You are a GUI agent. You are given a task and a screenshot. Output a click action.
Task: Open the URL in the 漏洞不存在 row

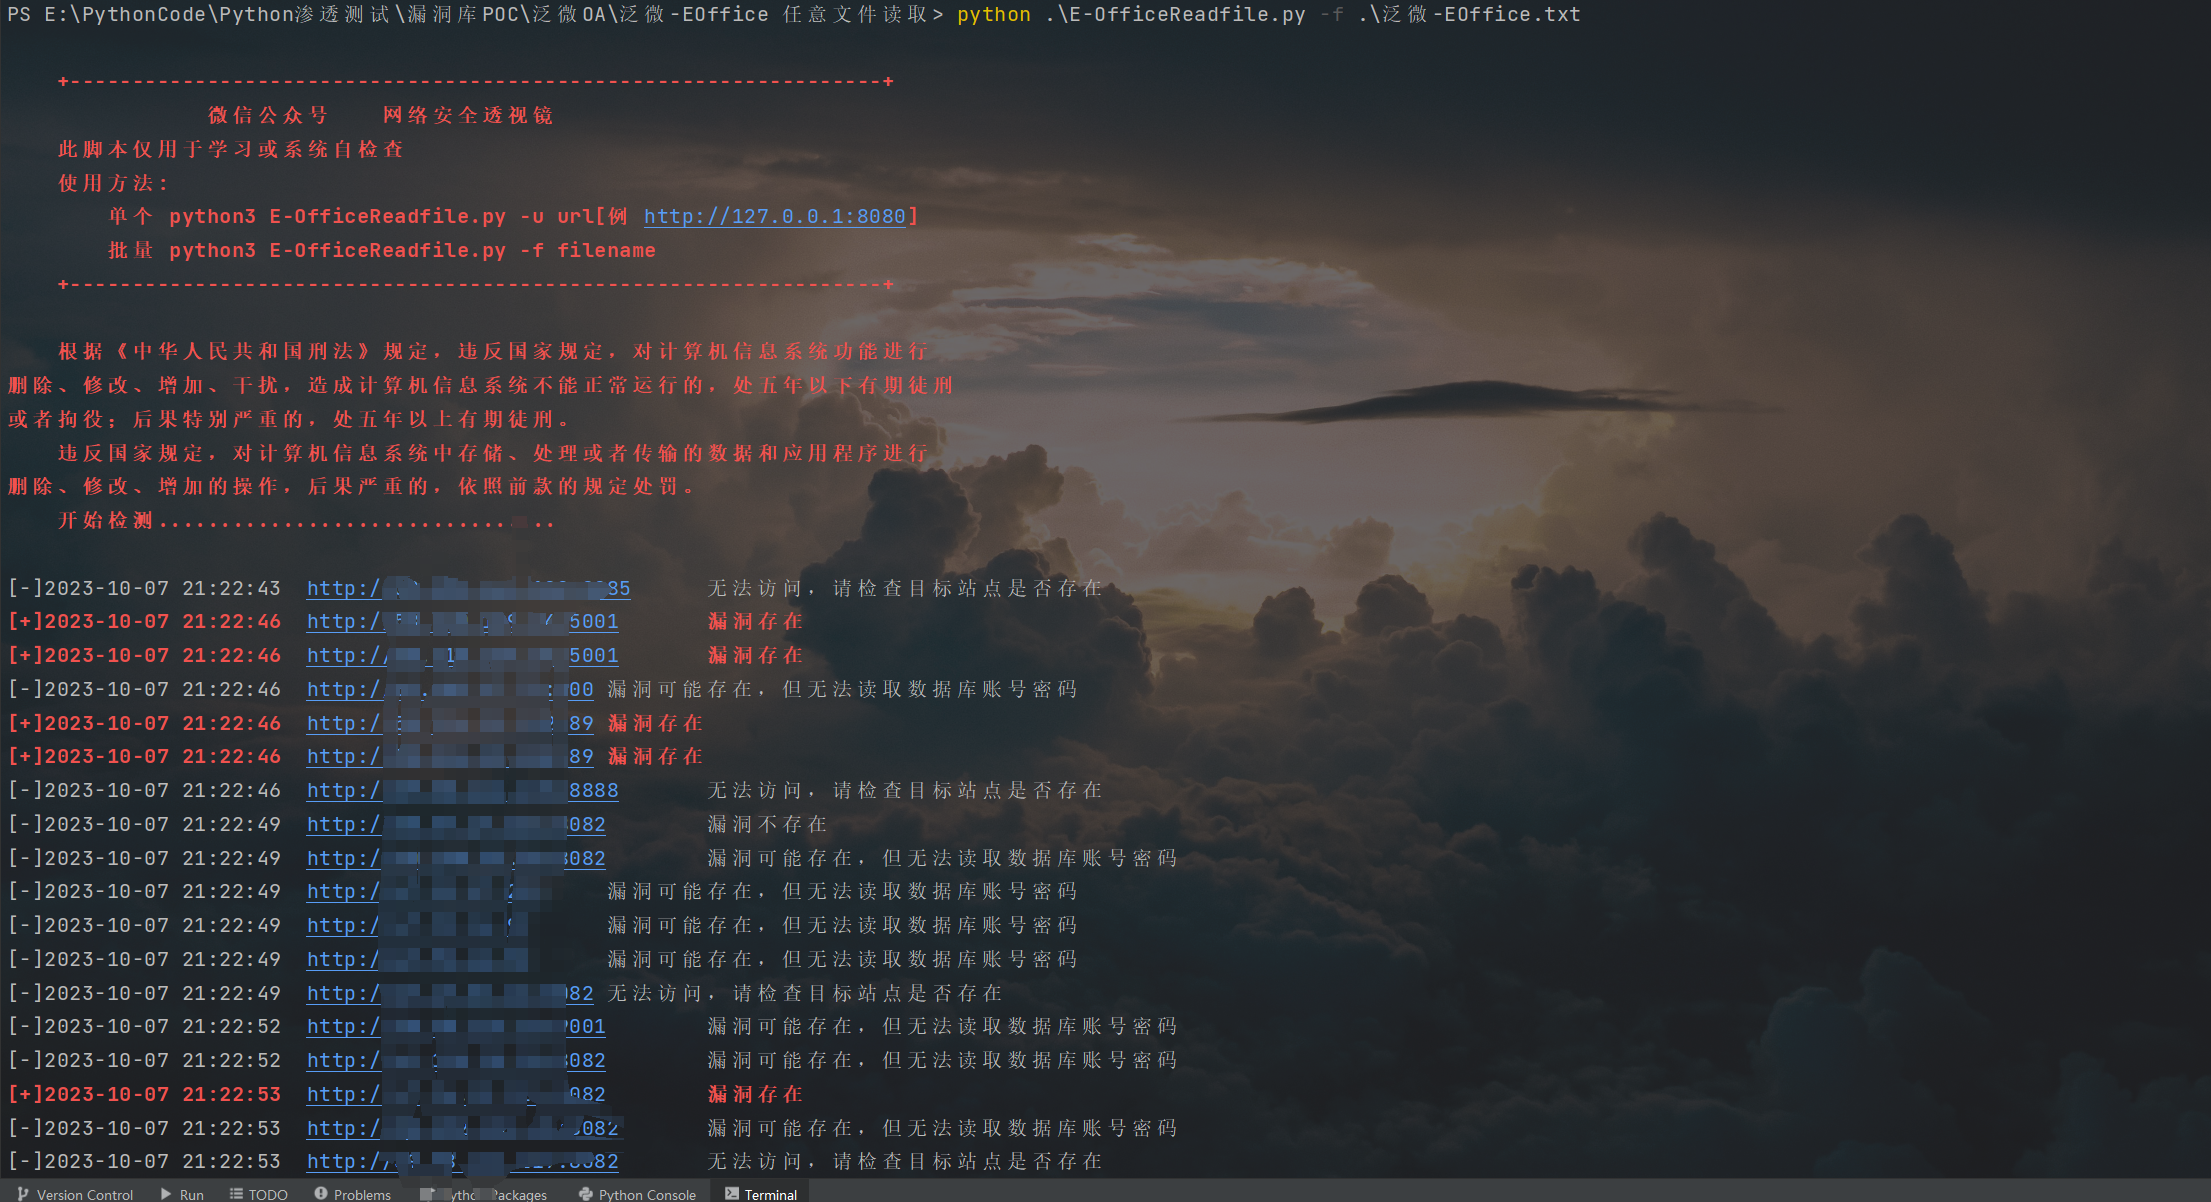[456, 824]
